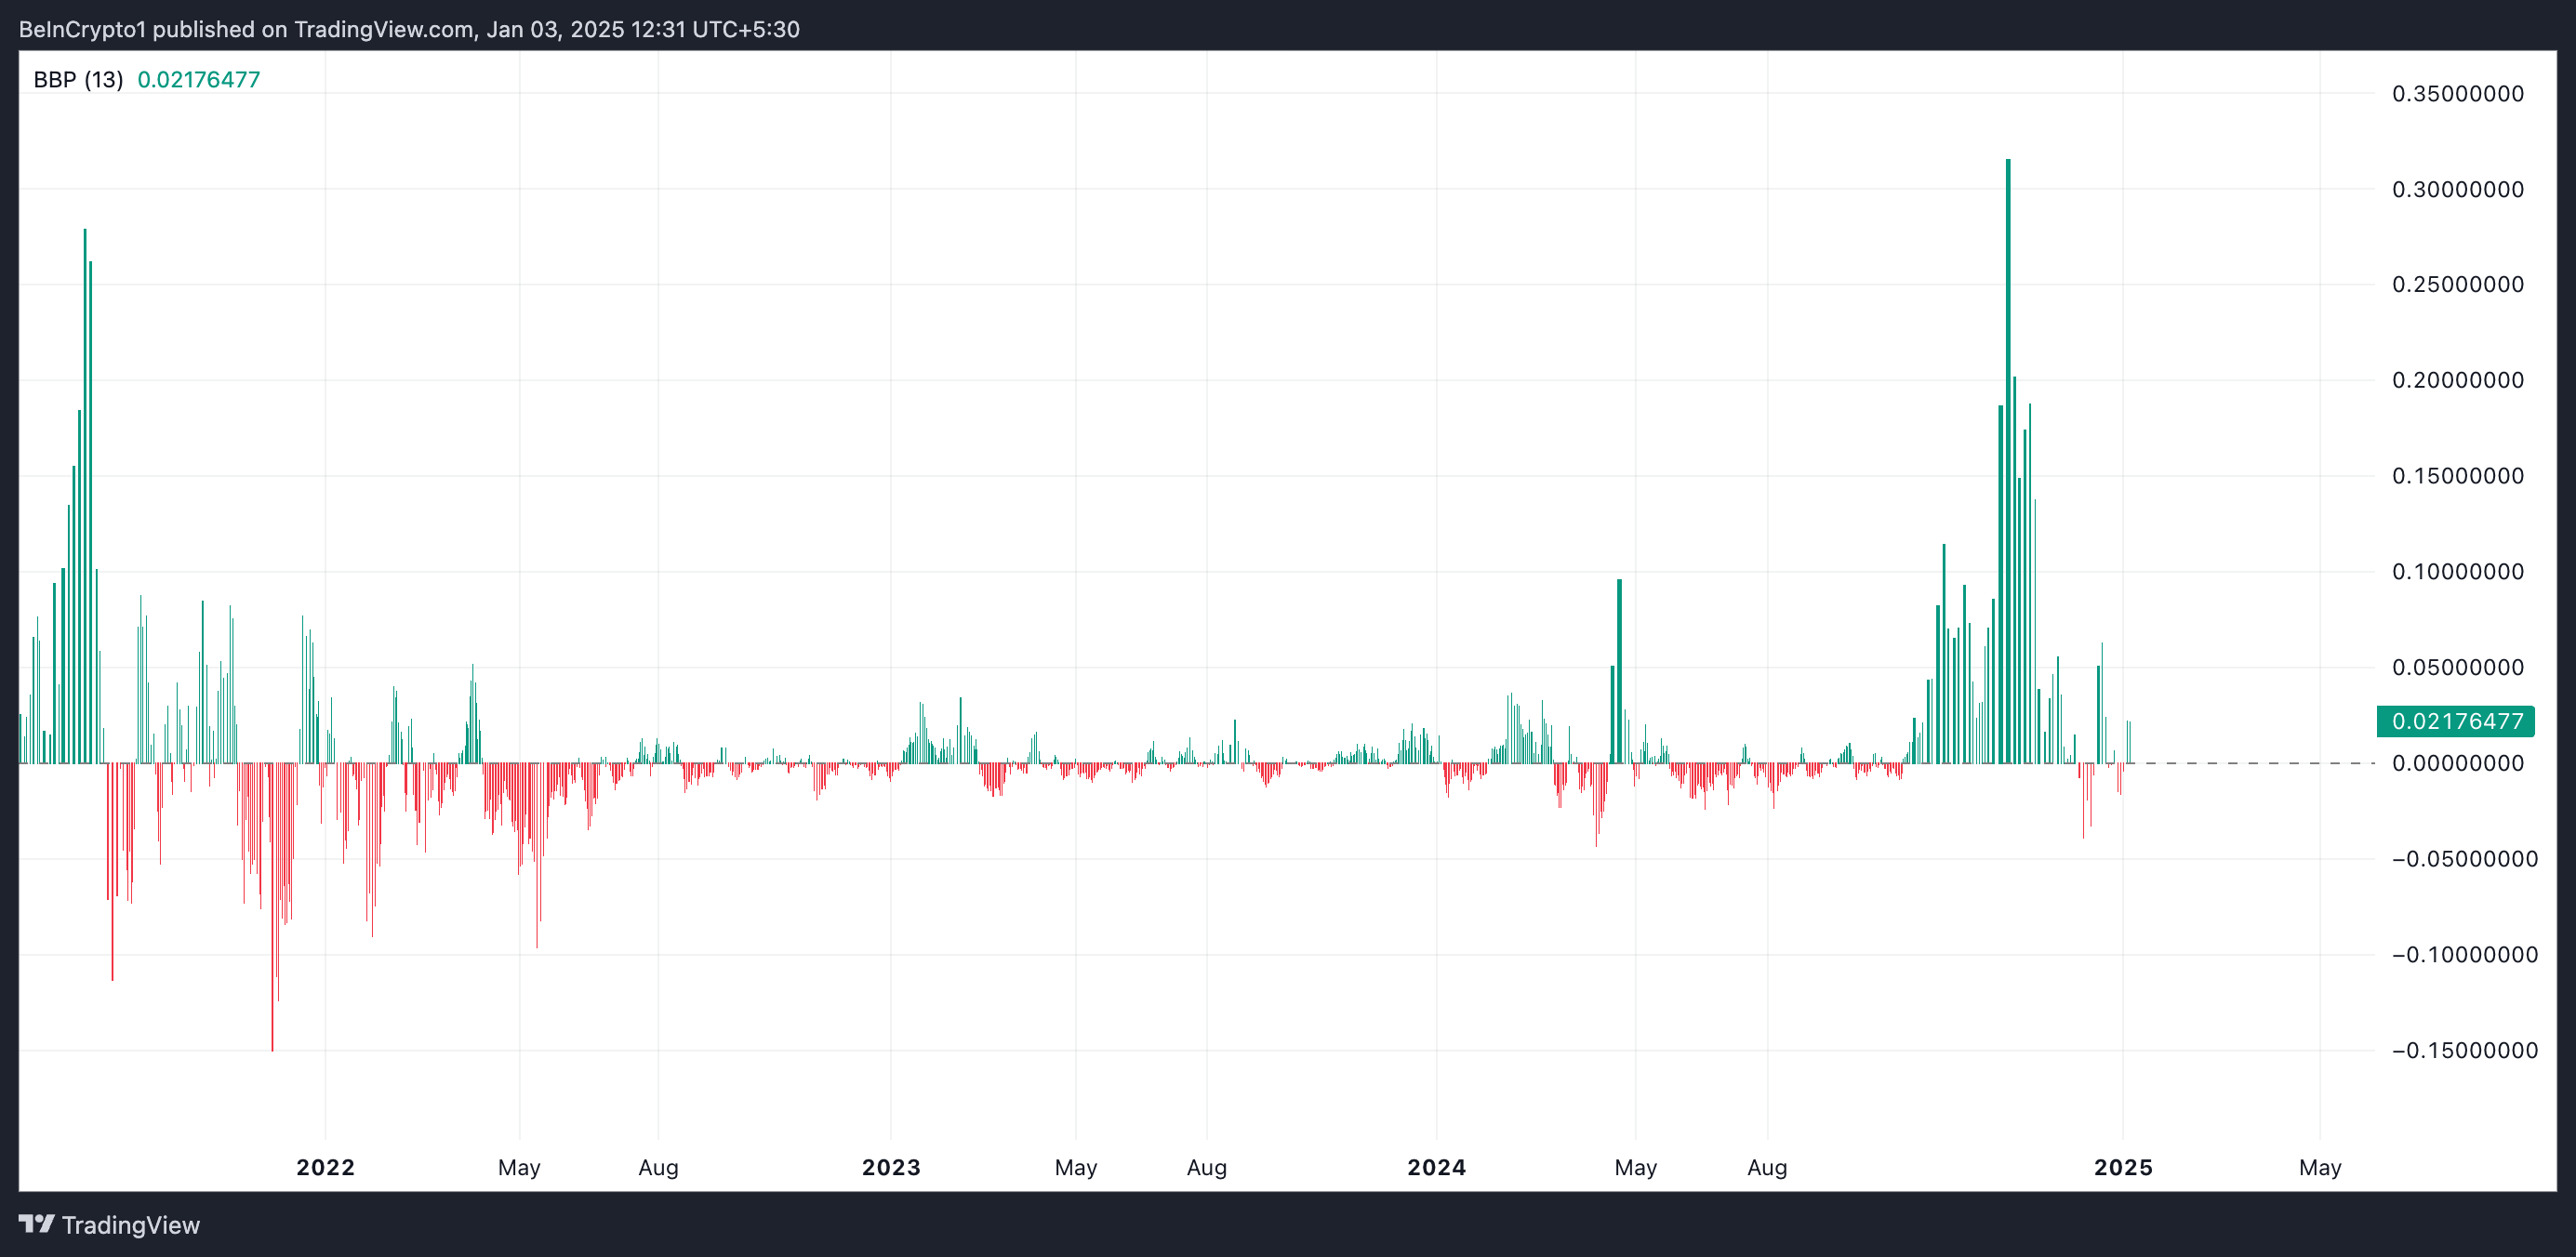2576x1257 pixels.
Task: Click the TradingView logo icon
Action: [36, 1224]
